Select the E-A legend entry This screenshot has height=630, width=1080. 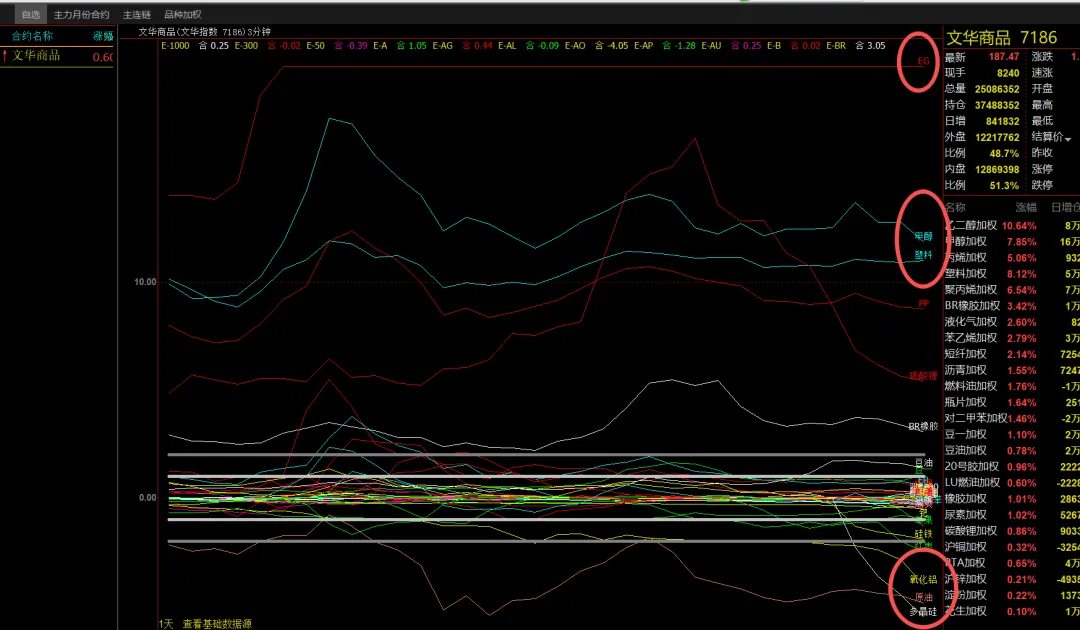(380, 45)
